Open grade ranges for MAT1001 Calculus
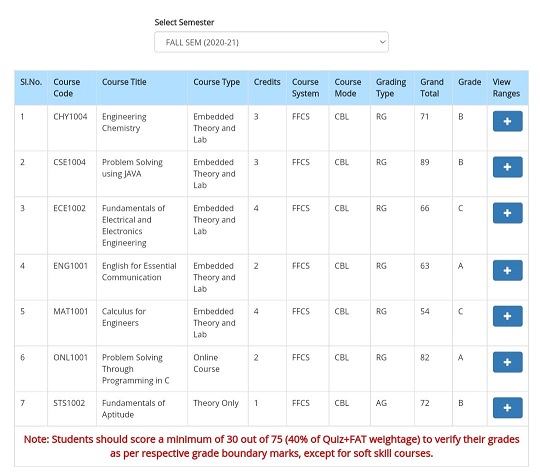The image size is (540, 473). pos(507,316)
